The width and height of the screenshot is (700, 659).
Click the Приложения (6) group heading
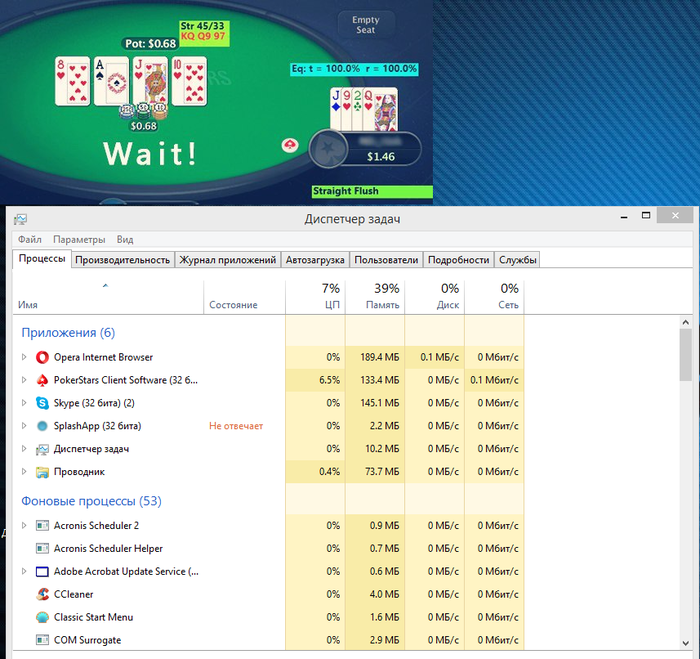[x=68, y=333]
